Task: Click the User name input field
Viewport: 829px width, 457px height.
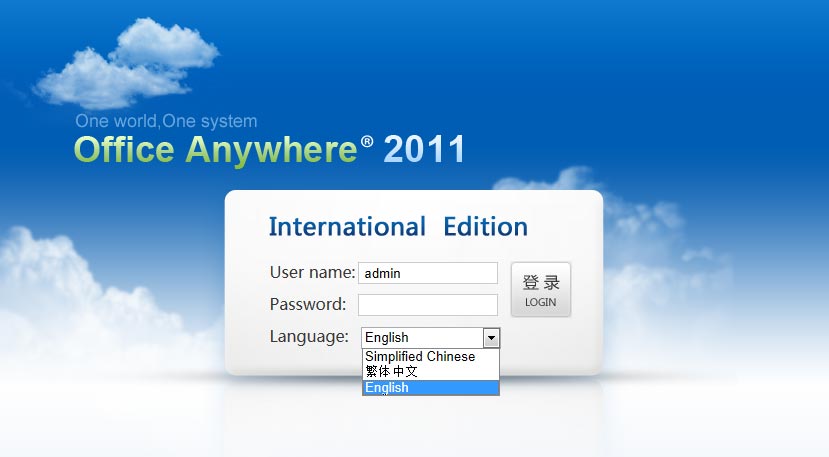Action: [428, 273]
